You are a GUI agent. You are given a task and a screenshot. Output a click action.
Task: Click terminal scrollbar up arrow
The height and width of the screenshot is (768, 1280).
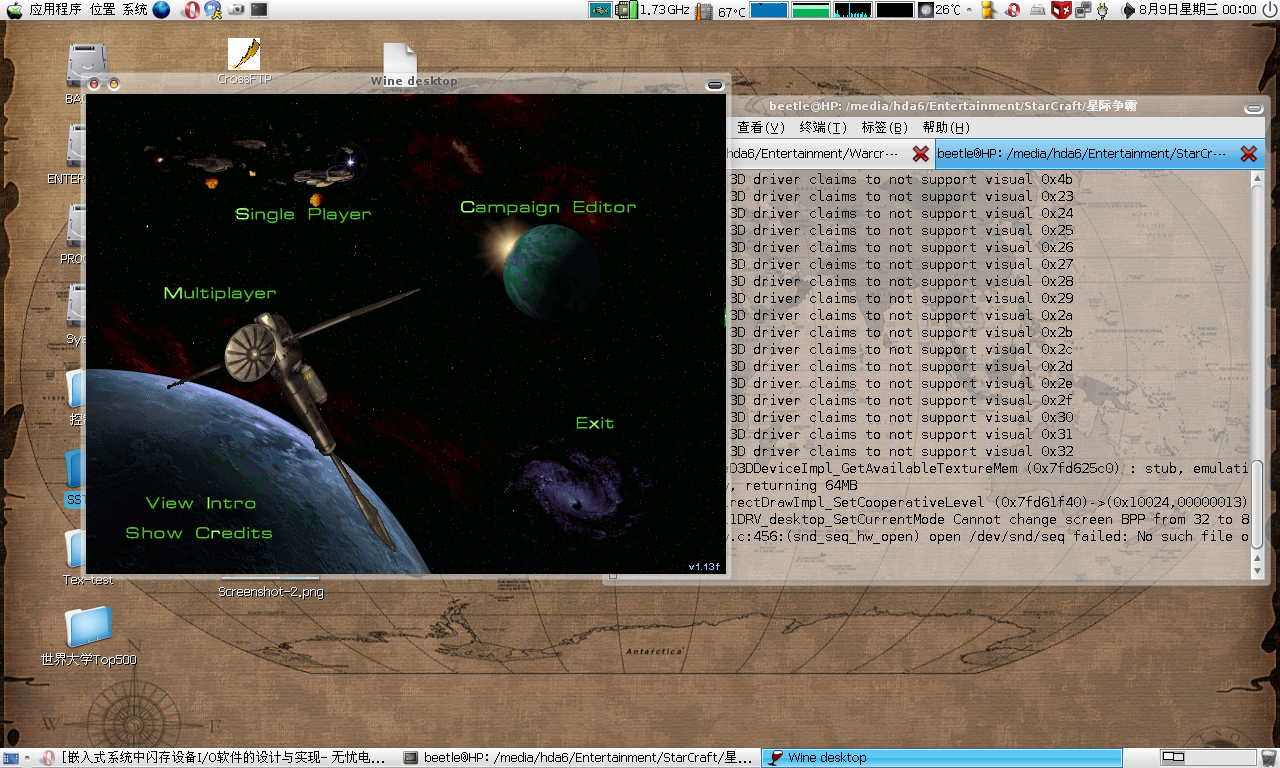tap(1258, 179)
